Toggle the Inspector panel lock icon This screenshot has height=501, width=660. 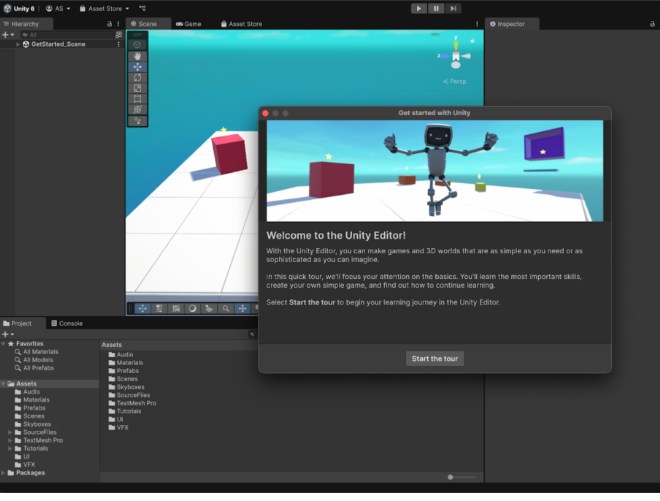(652, 24)
